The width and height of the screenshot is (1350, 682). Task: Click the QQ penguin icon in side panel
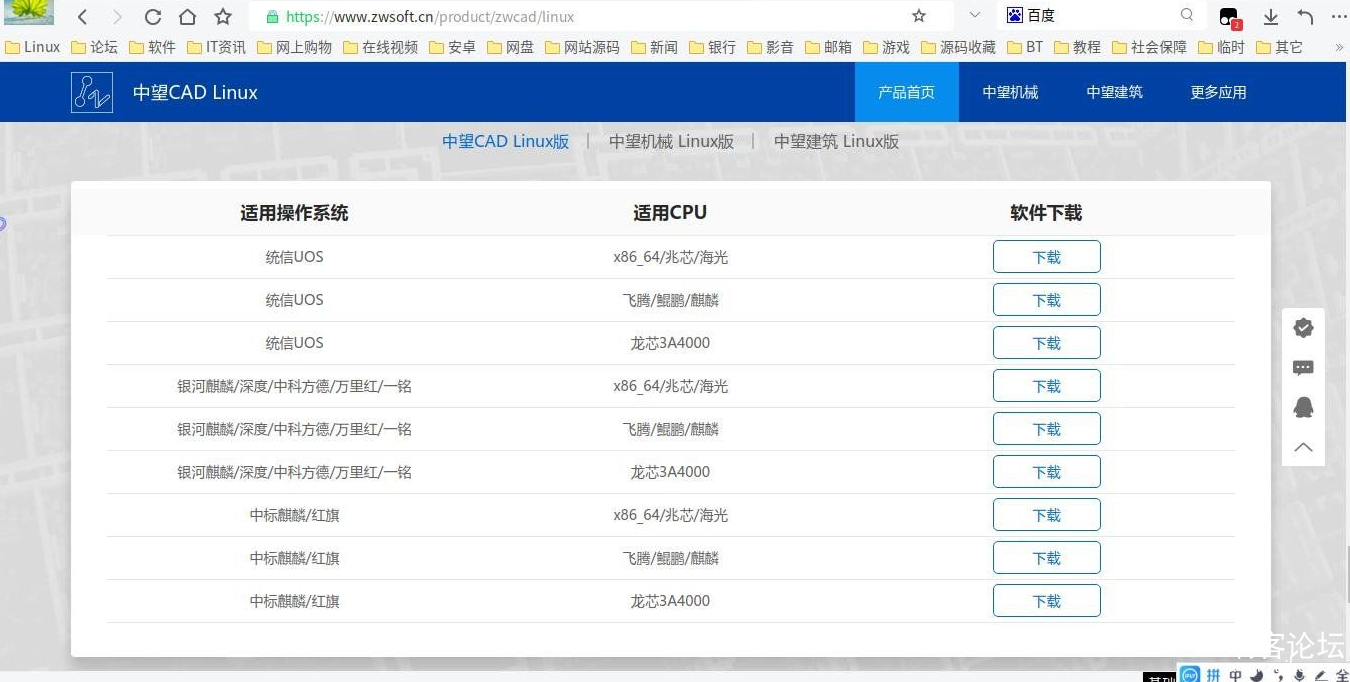(x=1303, y=407)
